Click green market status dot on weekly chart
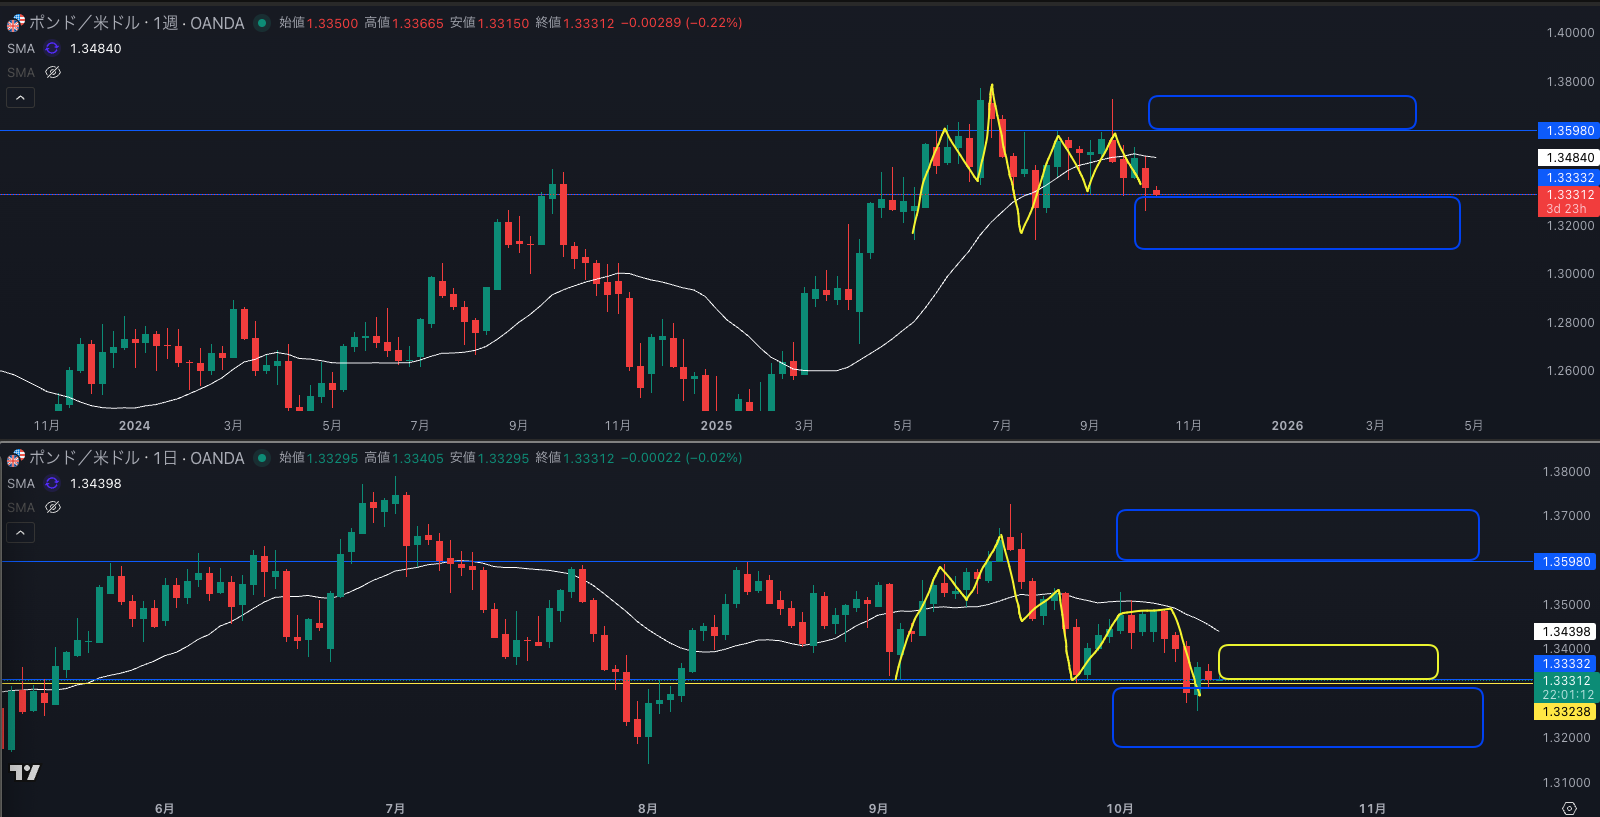1600x817 pixels. 262,23
